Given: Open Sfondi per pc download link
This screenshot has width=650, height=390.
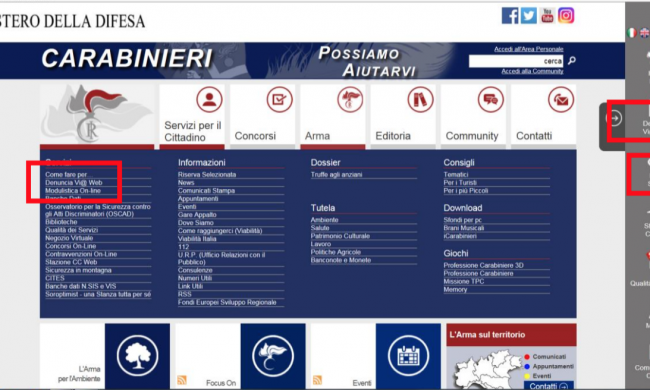Looking at the screenshot, I should [x=463, y=220].
